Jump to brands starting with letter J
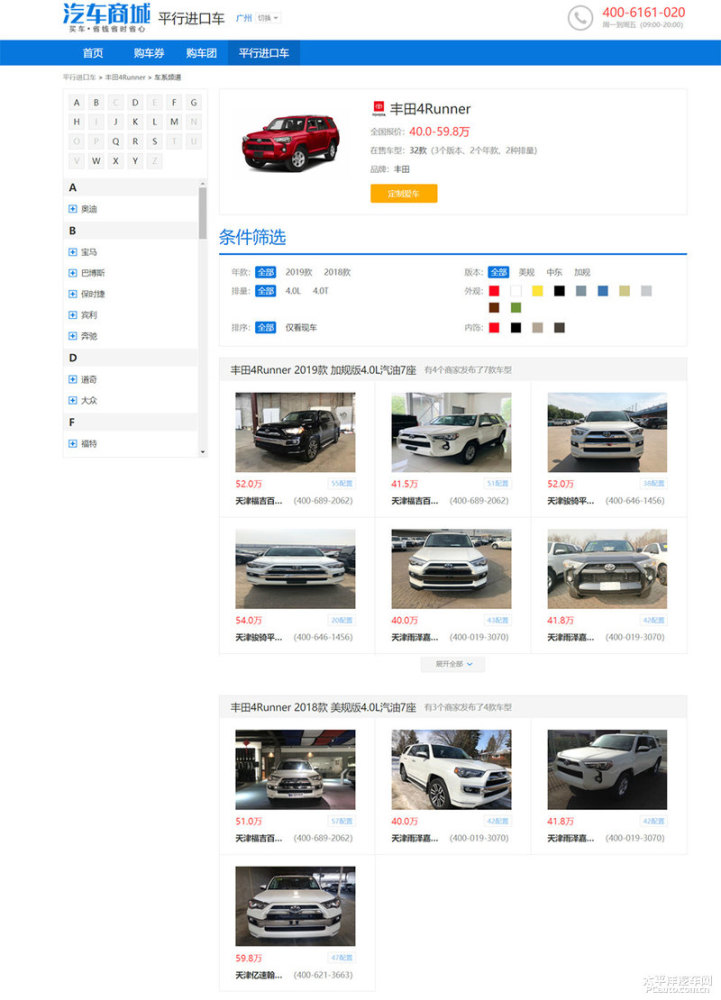The height and width of the screenshot is (1000, 721). pyautogui.click(x=115, y=122)
